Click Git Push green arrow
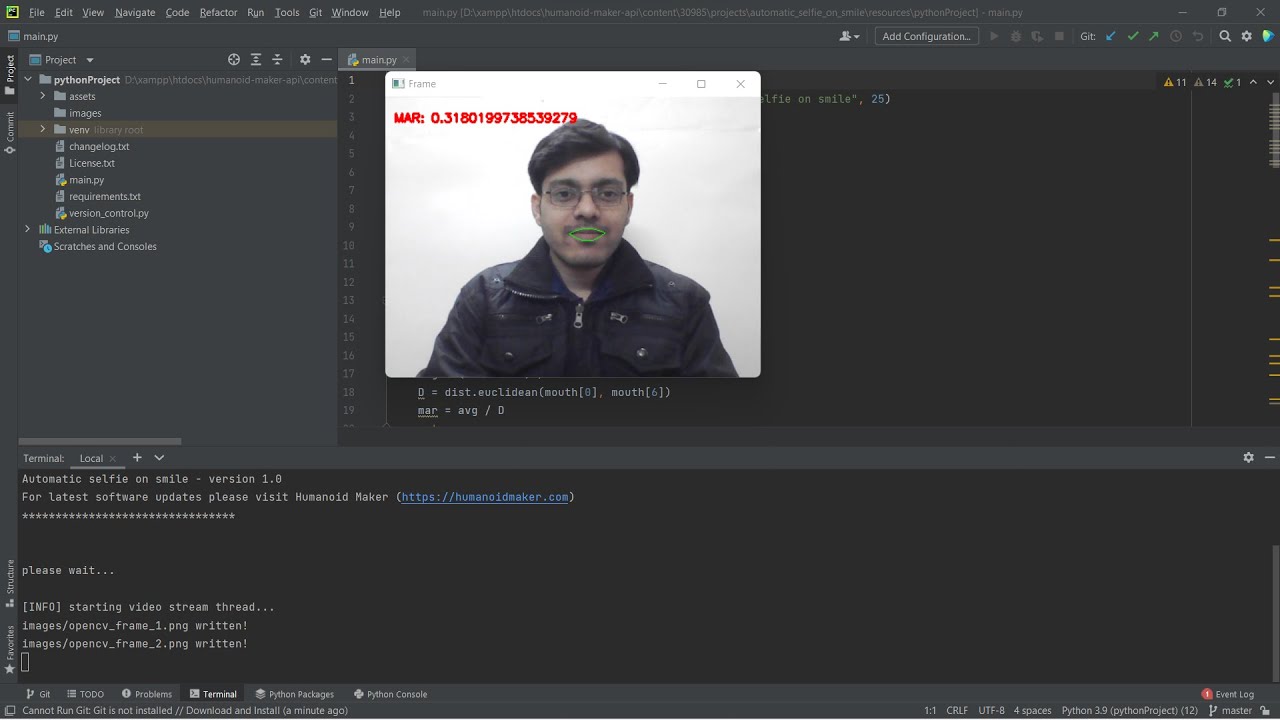 (x=1154, y=36)
